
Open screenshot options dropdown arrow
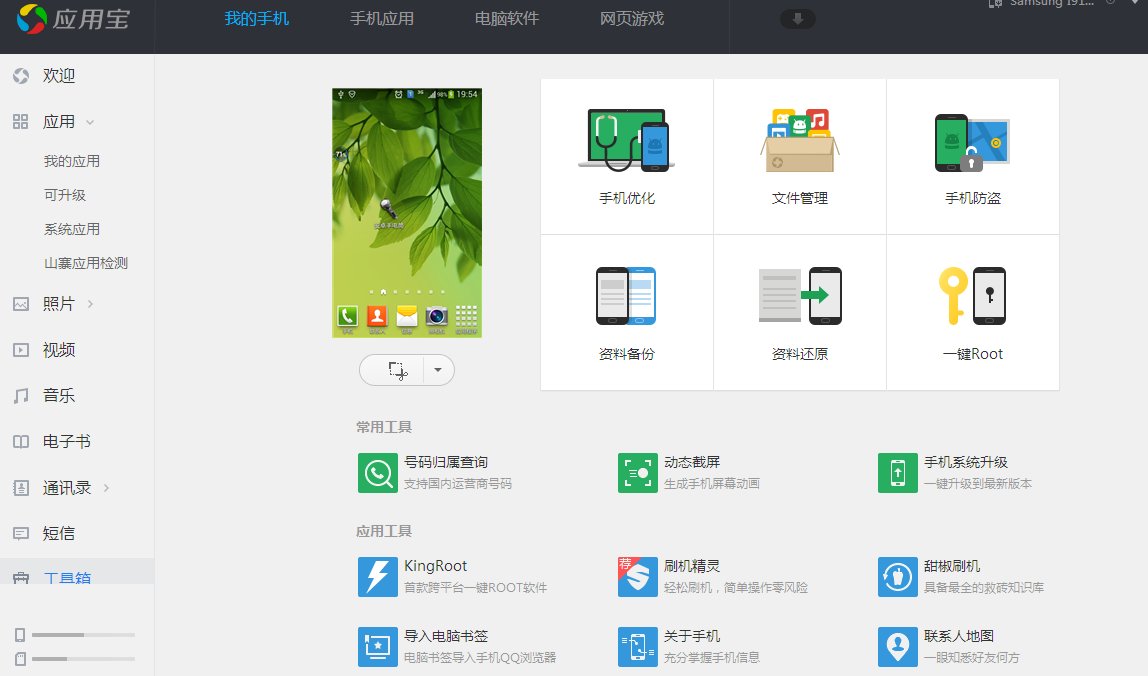tap(438, 370)
